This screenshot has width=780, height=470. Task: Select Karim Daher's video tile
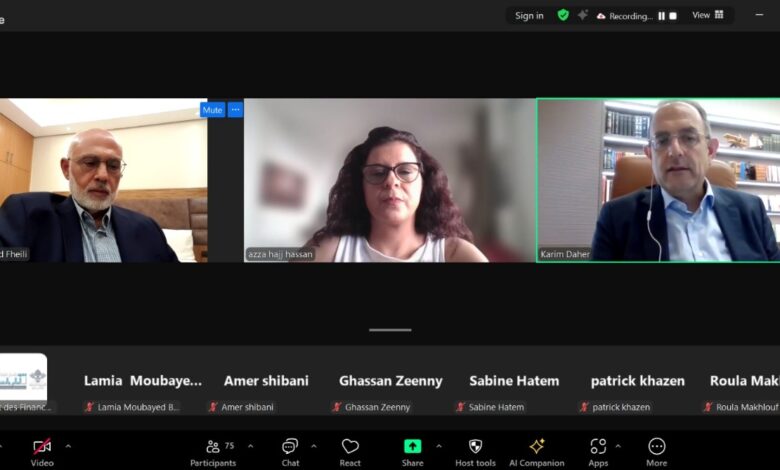[x=658, y=180]
